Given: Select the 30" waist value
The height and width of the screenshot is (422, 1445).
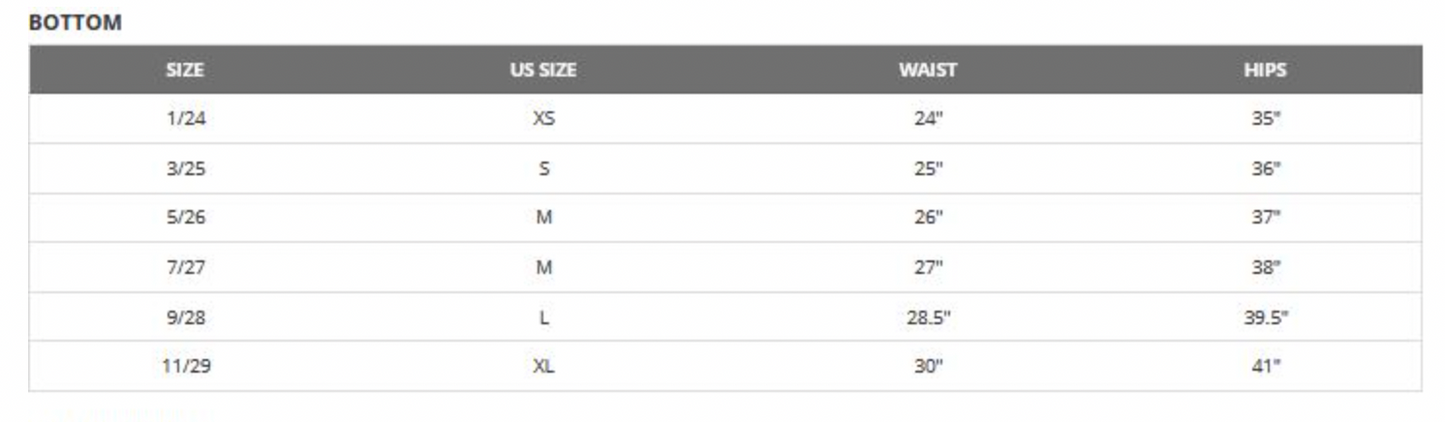Looking at the screenshot, I should tap(927, 366).
